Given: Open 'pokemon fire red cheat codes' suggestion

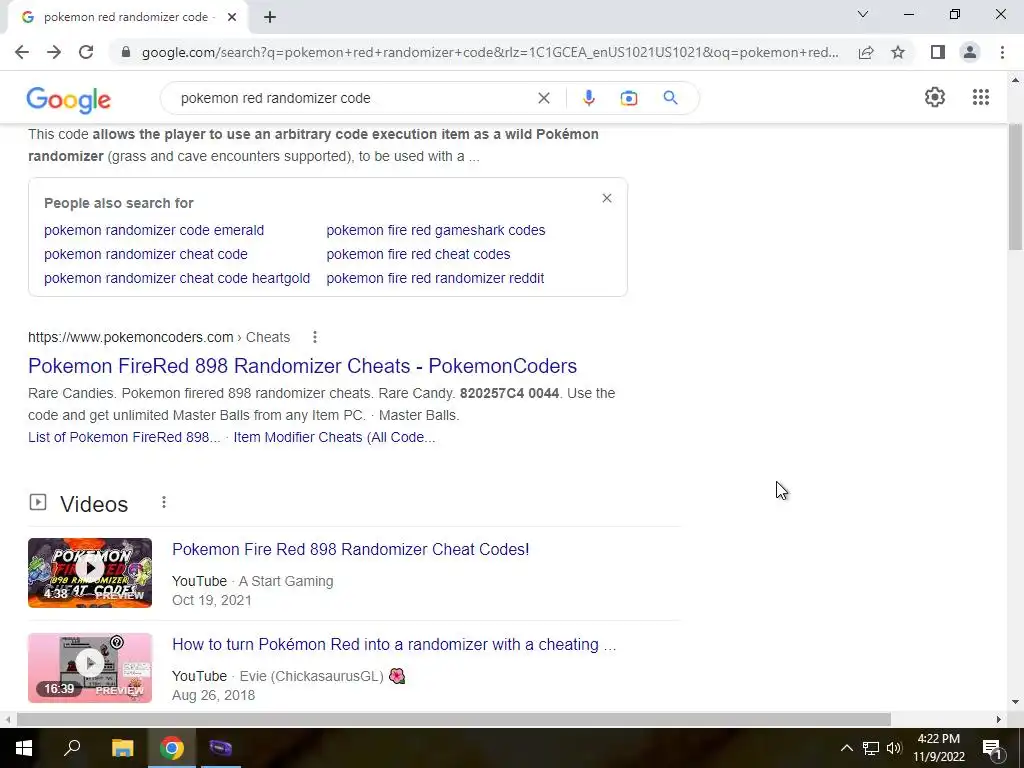Looking at the screenshot, I should point(418,254).
